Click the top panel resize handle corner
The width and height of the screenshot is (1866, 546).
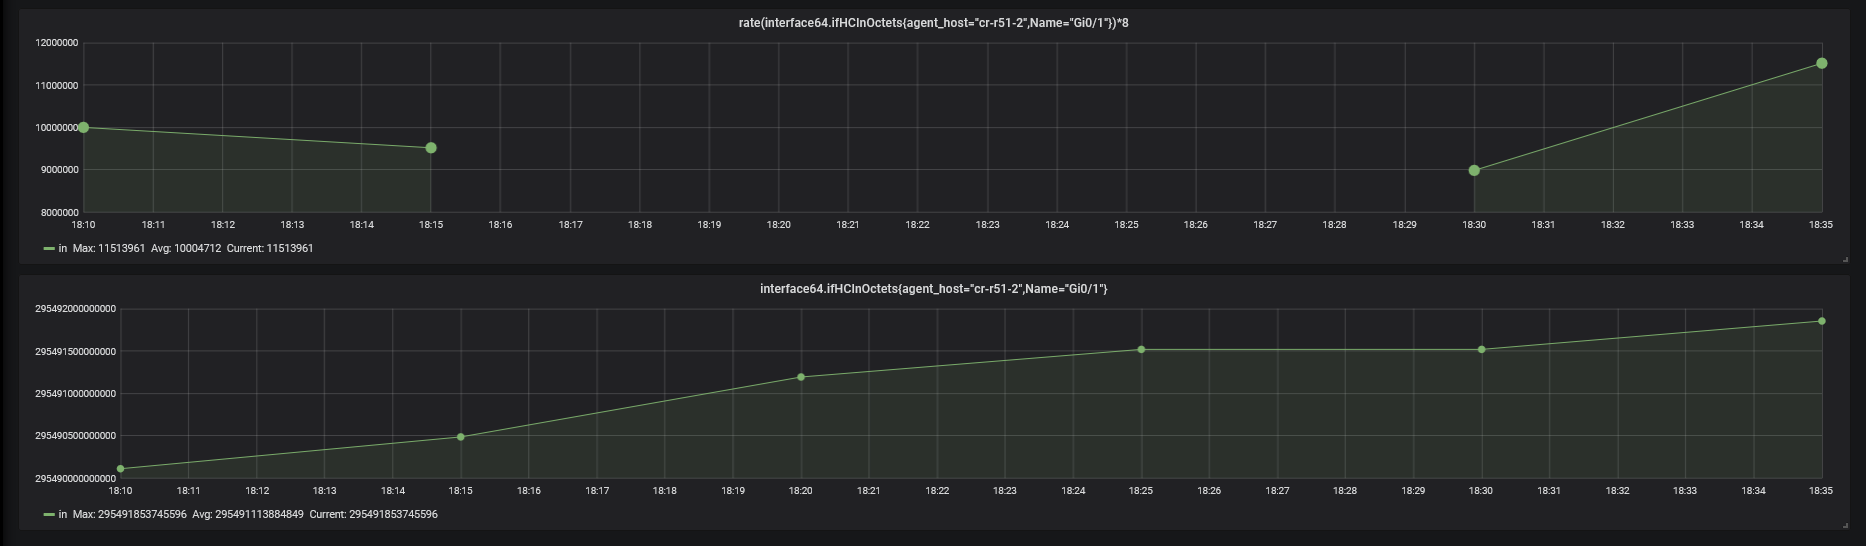point(1845,259)
